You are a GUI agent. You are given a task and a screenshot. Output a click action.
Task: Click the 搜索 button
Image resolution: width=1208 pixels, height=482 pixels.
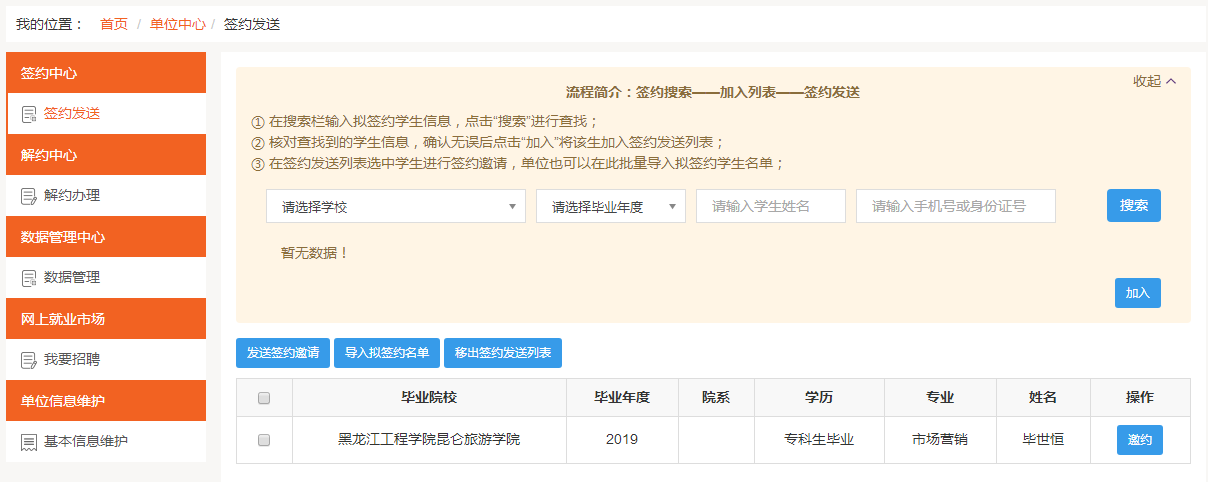coord(1133,205)
